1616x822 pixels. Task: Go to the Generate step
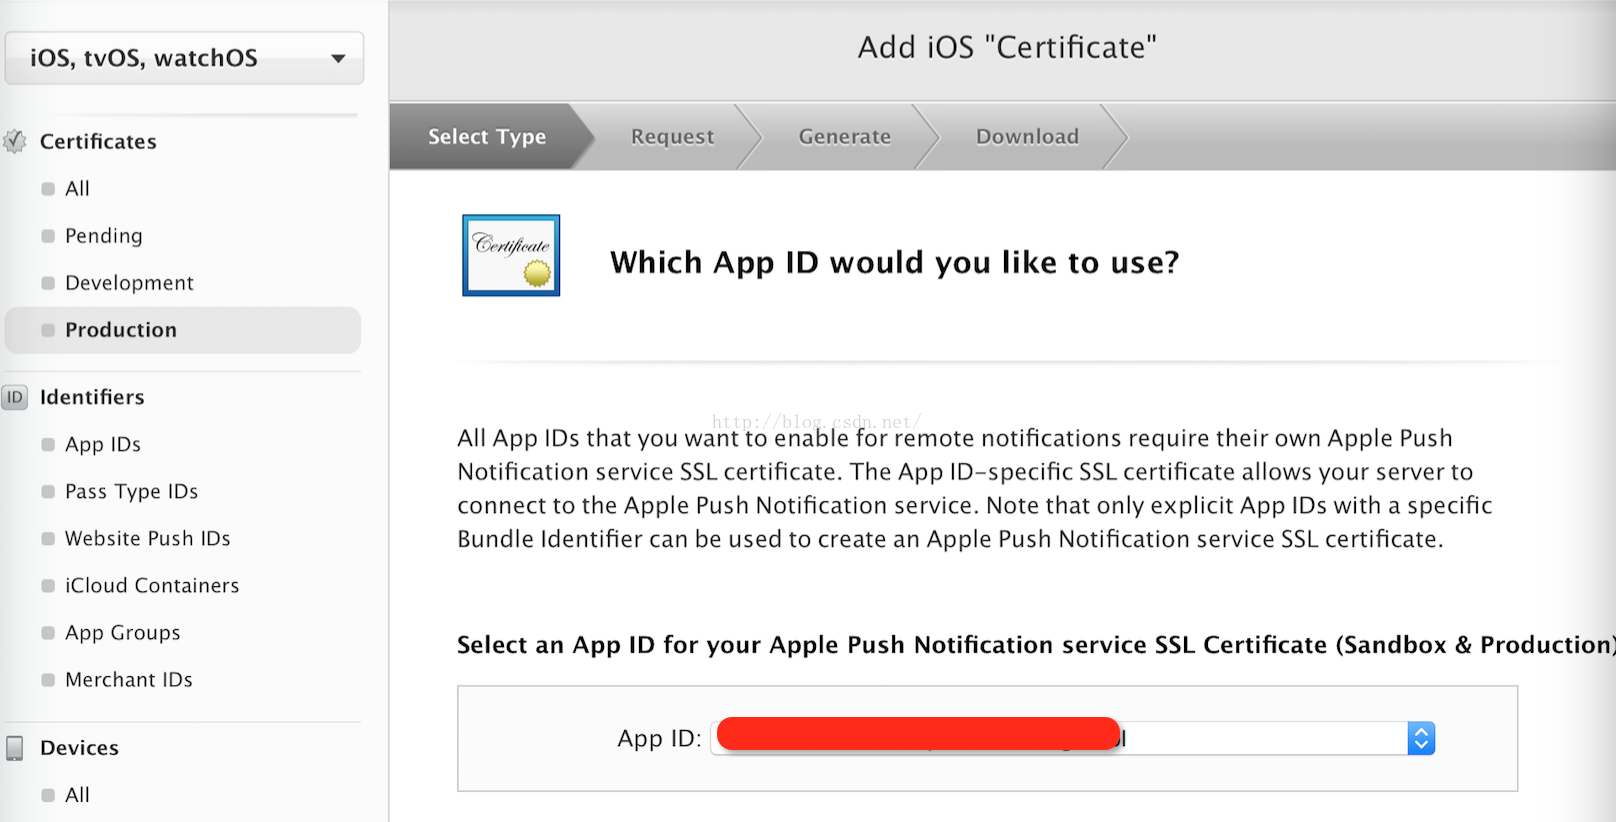844,136
